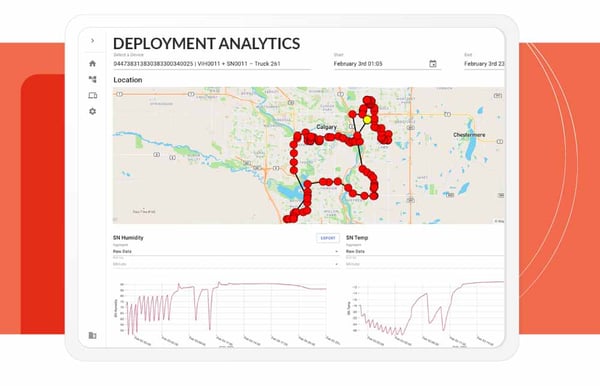Open settings via the gear icon
The width and height of the screenshot is (600, 386).
pos(93,111)
